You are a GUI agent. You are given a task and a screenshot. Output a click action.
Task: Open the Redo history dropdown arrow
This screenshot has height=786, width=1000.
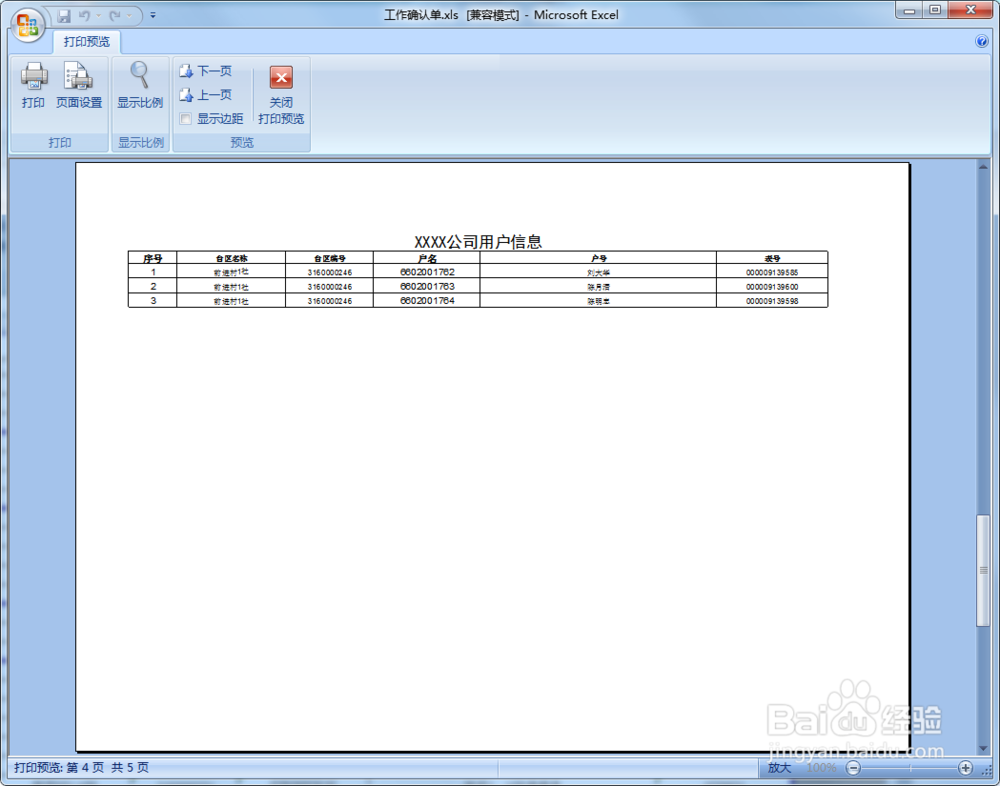tap(130, 15)
